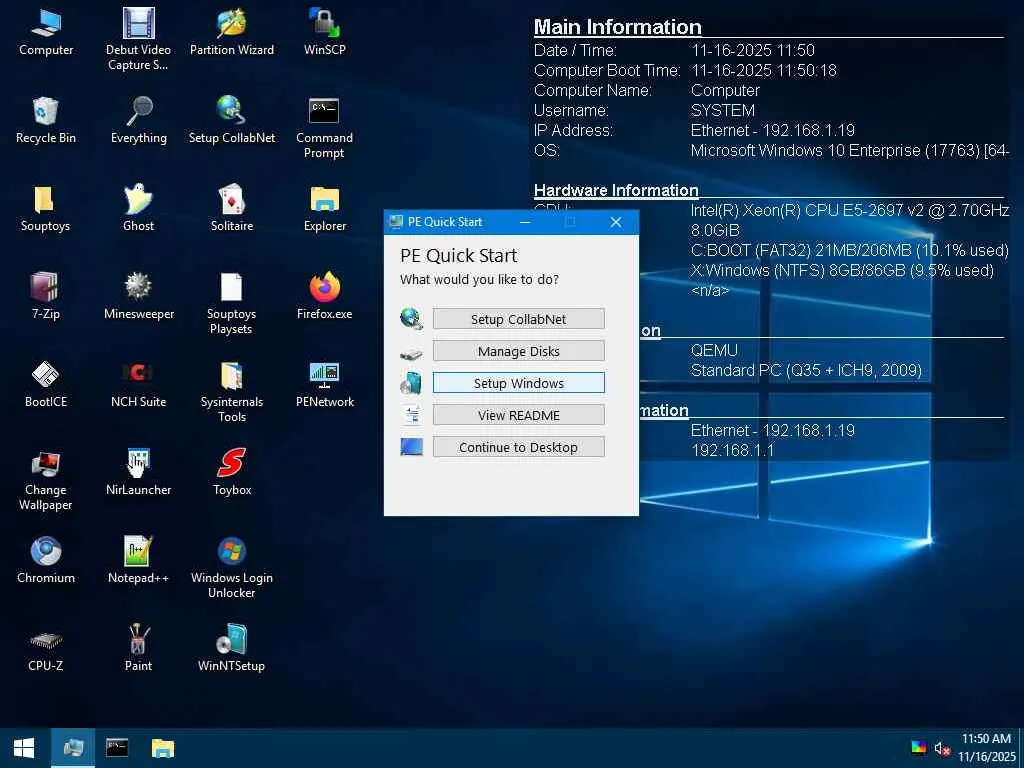
Task: Open Solitaire game icon
Action: [x=232, y=208]
